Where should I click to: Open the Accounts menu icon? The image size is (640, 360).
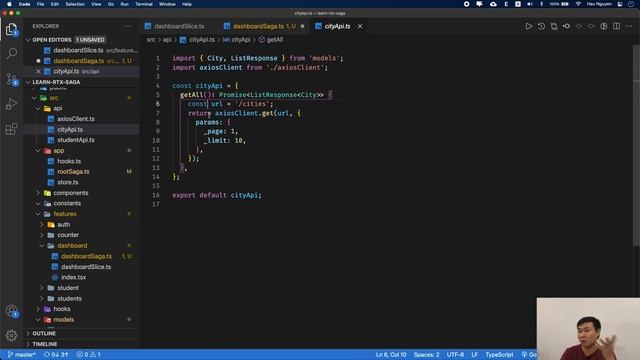click(11, 311)
